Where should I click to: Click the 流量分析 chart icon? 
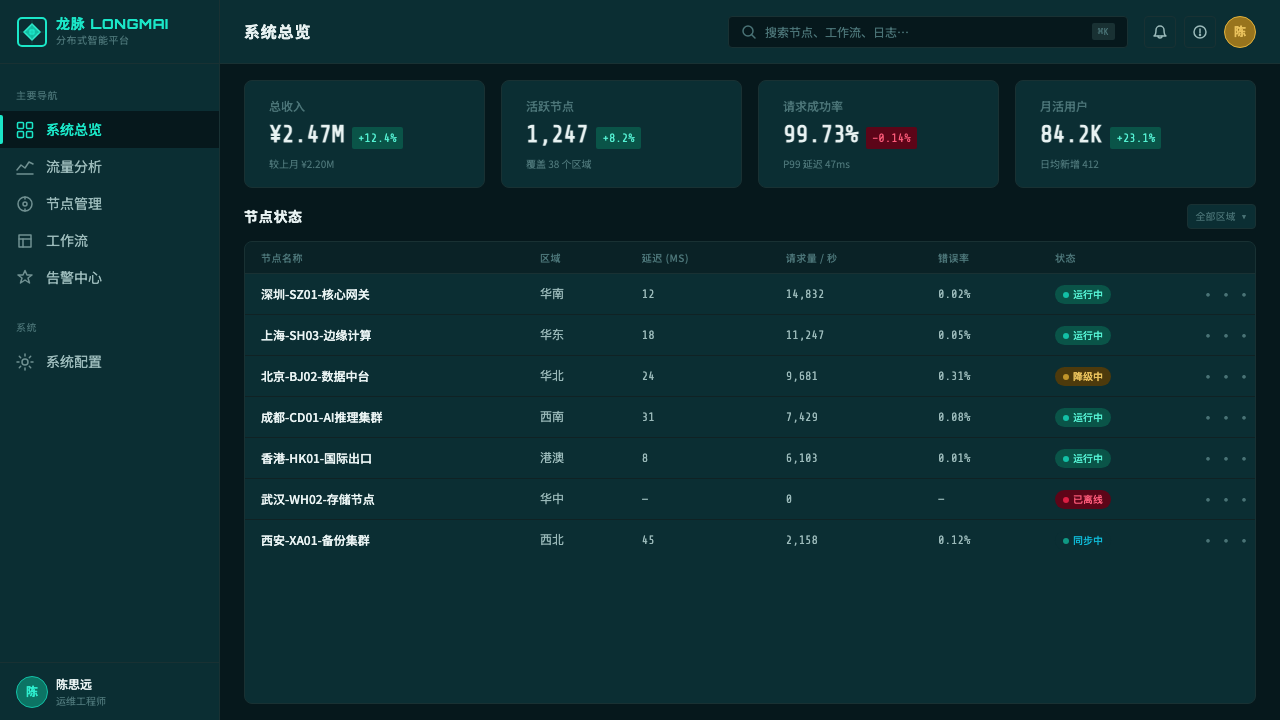click(x=25, y=167)
